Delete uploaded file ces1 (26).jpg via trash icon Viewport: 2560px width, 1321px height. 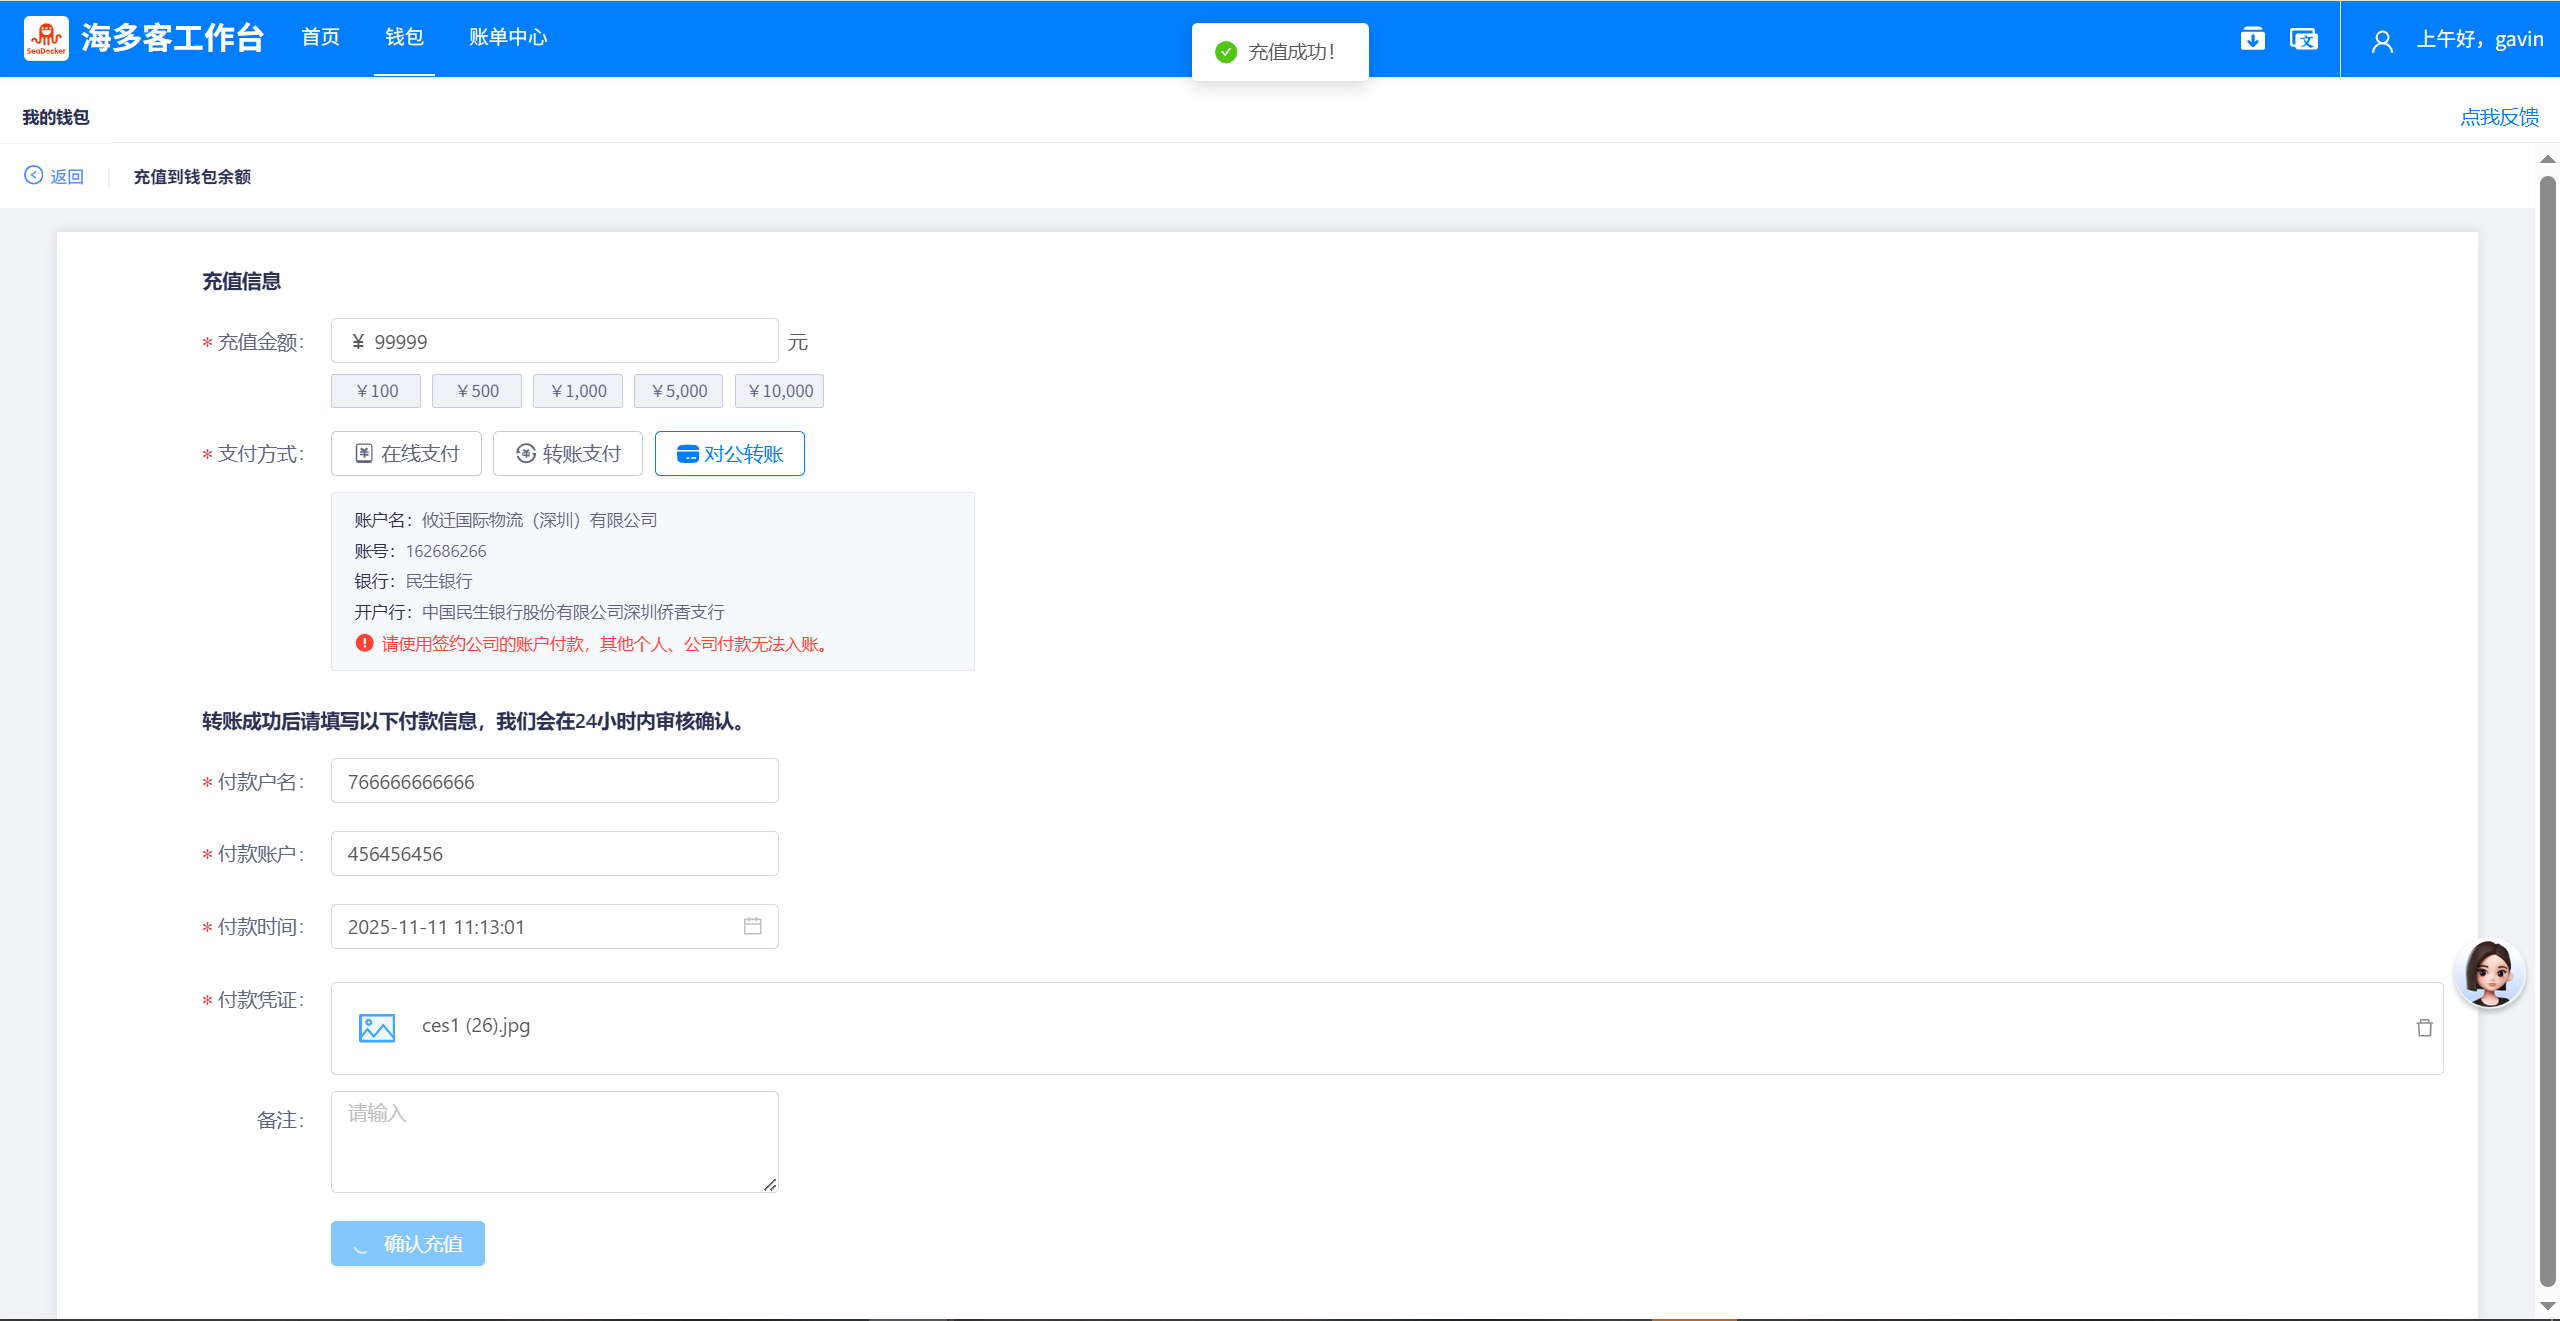2424,1028
